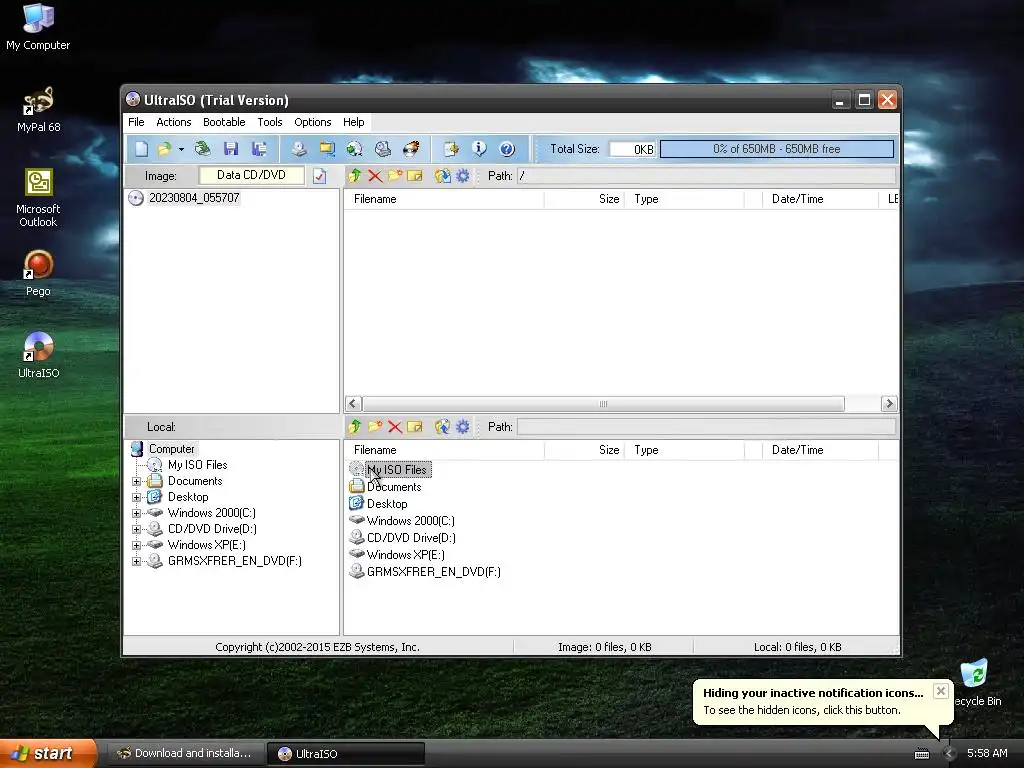Close the notification icons balloon tip
1024x768 pixels.
click(940, 691)
